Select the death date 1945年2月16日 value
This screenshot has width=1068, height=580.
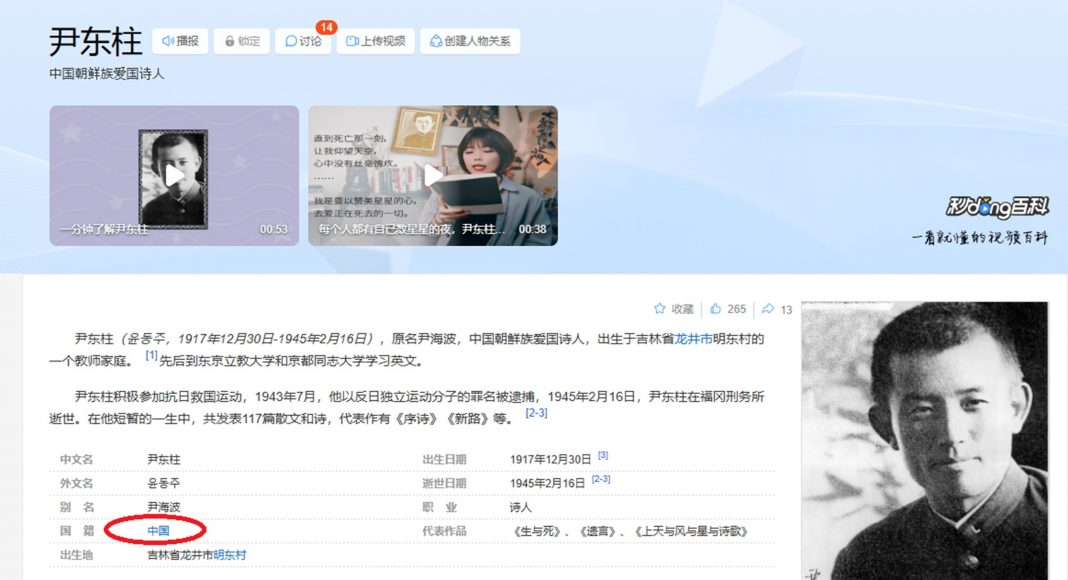pos(548,483)
